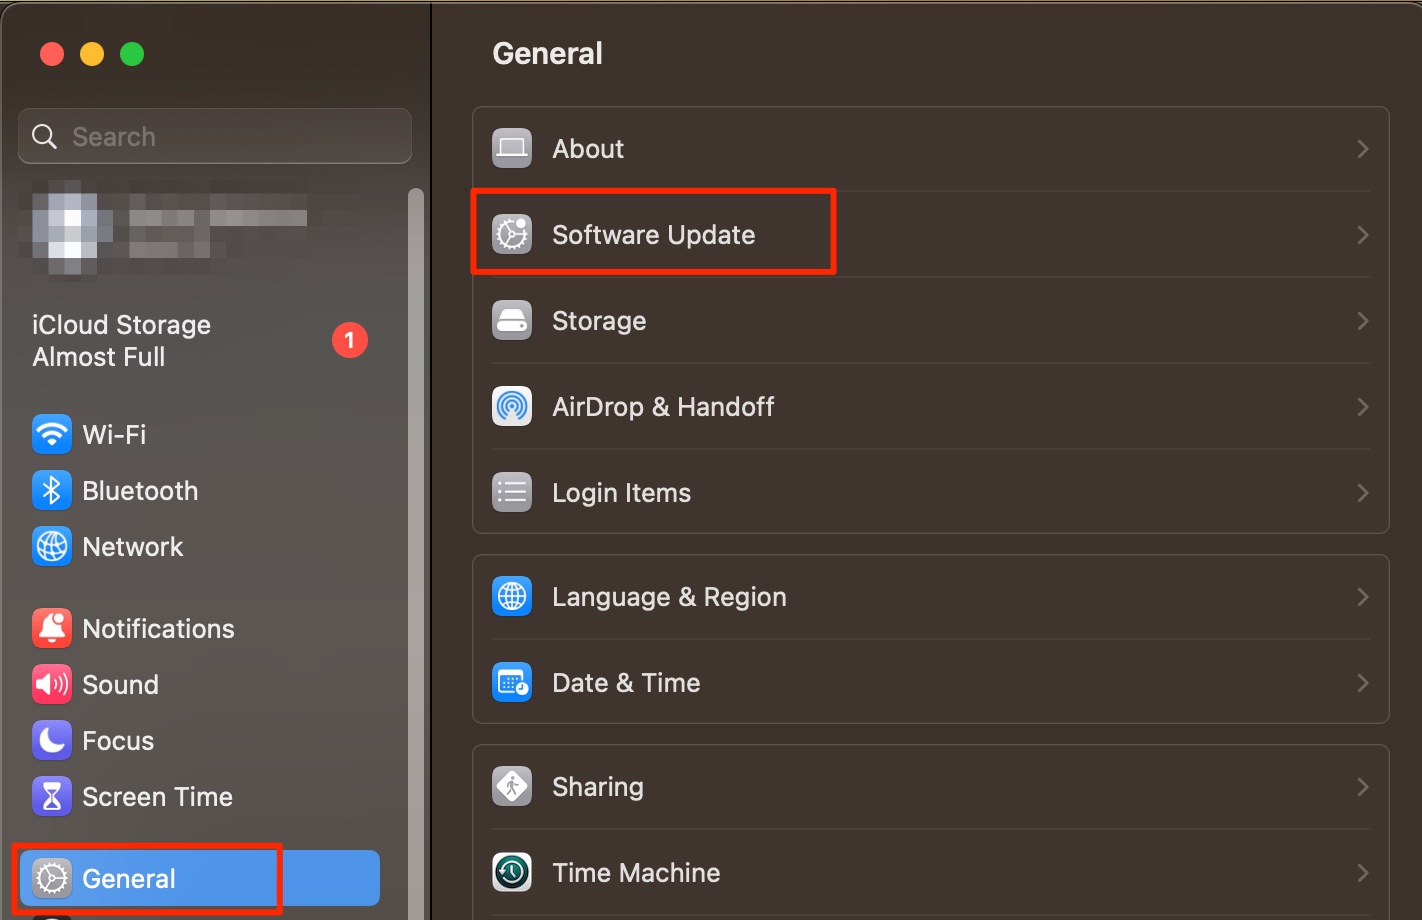The height and width of the screenshot is (920, 1422).
Task: Click the Date & Time calendar icon
Action: pos(512,682)
